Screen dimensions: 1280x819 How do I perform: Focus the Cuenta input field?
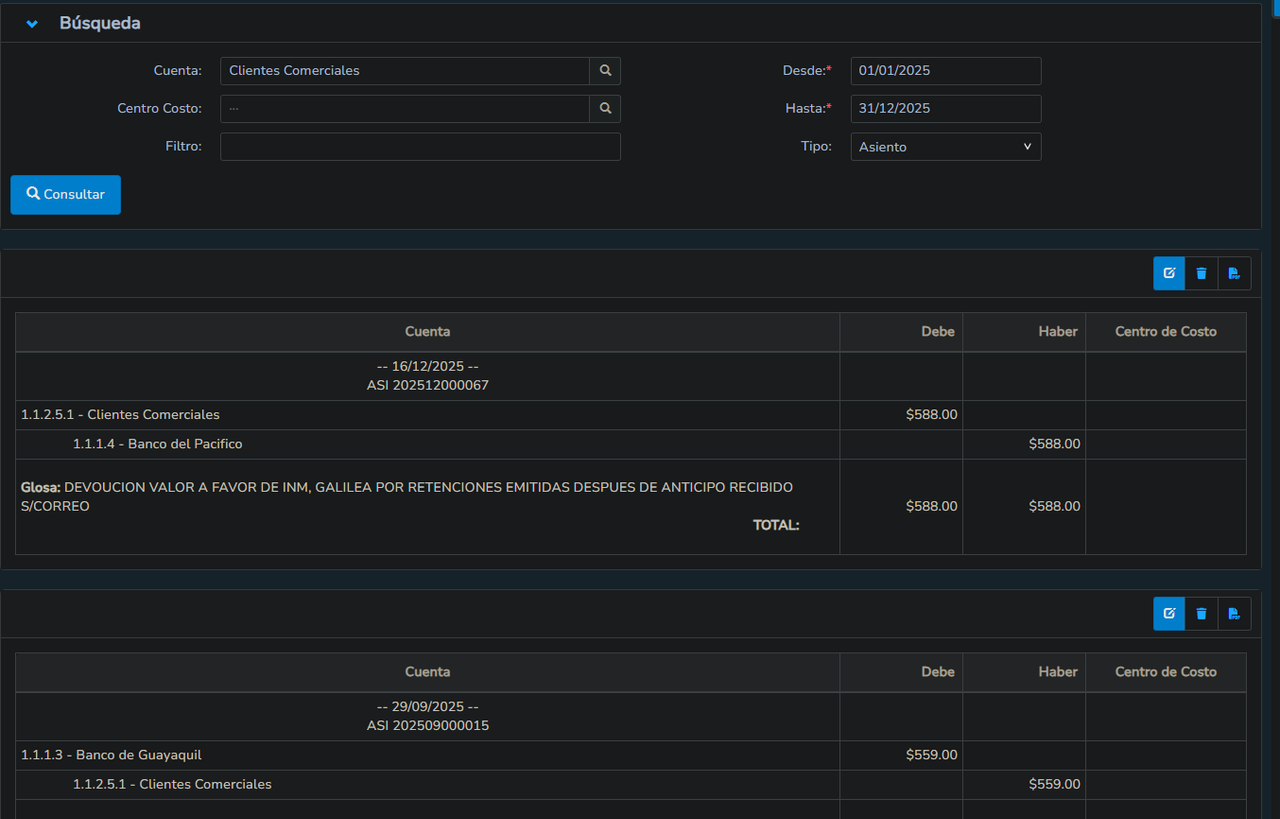pyautogui.click(x=405, y=71)
